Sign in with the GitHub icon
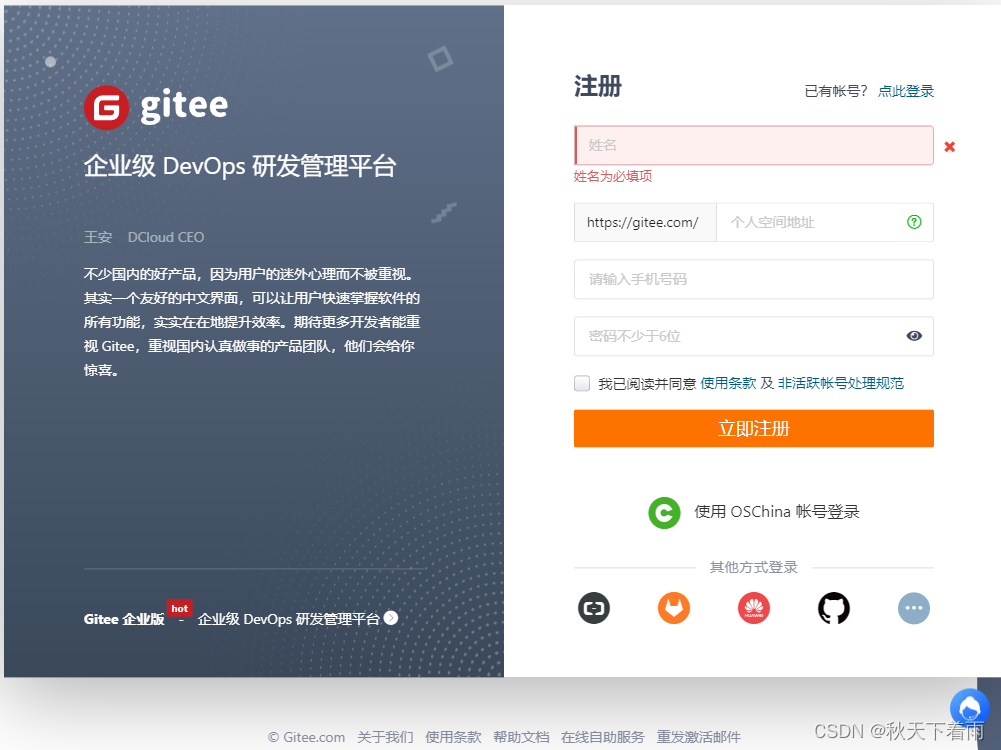Image resolution: width=1001 pixels, height=750 pixels. (834, 608)
